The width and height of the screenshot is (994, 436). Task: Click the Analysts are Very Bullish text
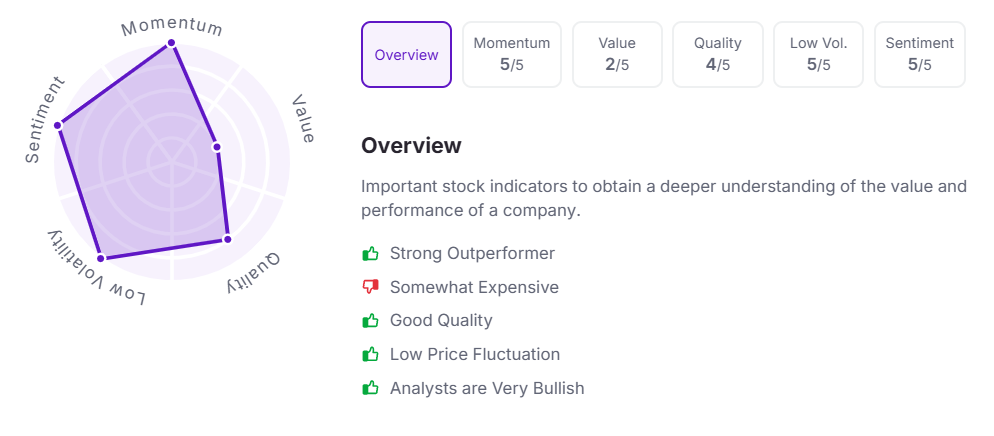[x=487, y=388]
